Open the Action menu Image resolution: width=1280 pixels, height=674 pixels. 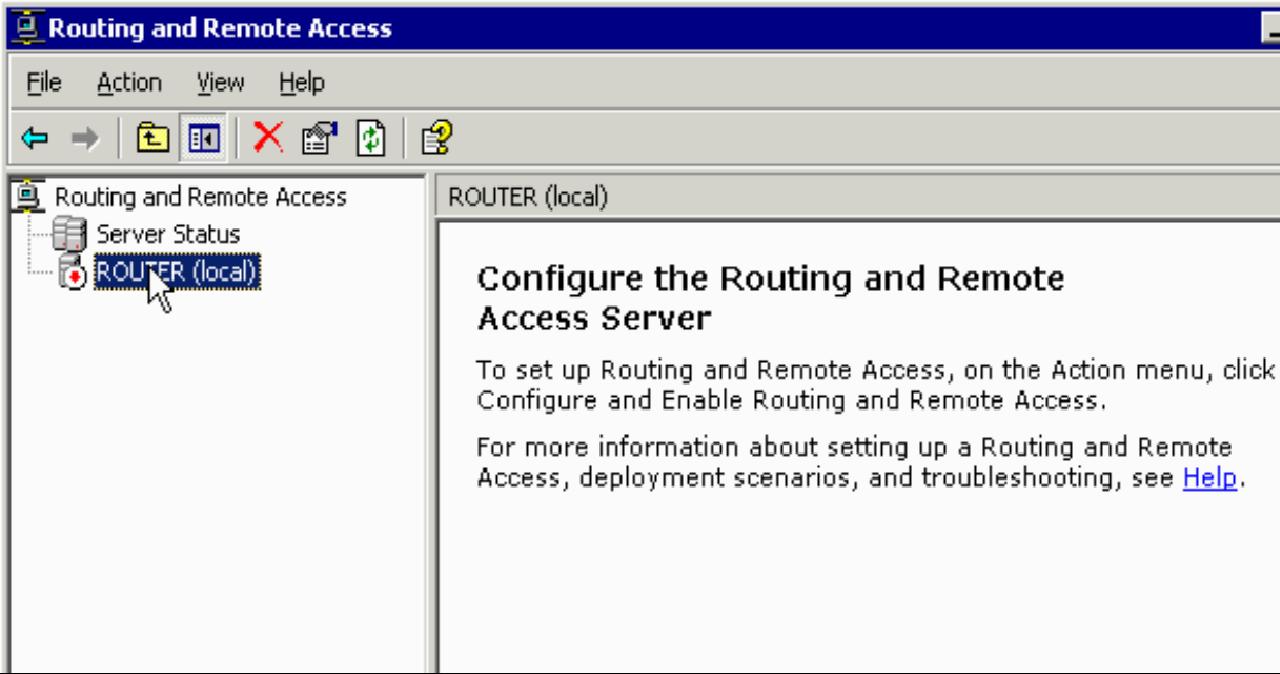128,82
